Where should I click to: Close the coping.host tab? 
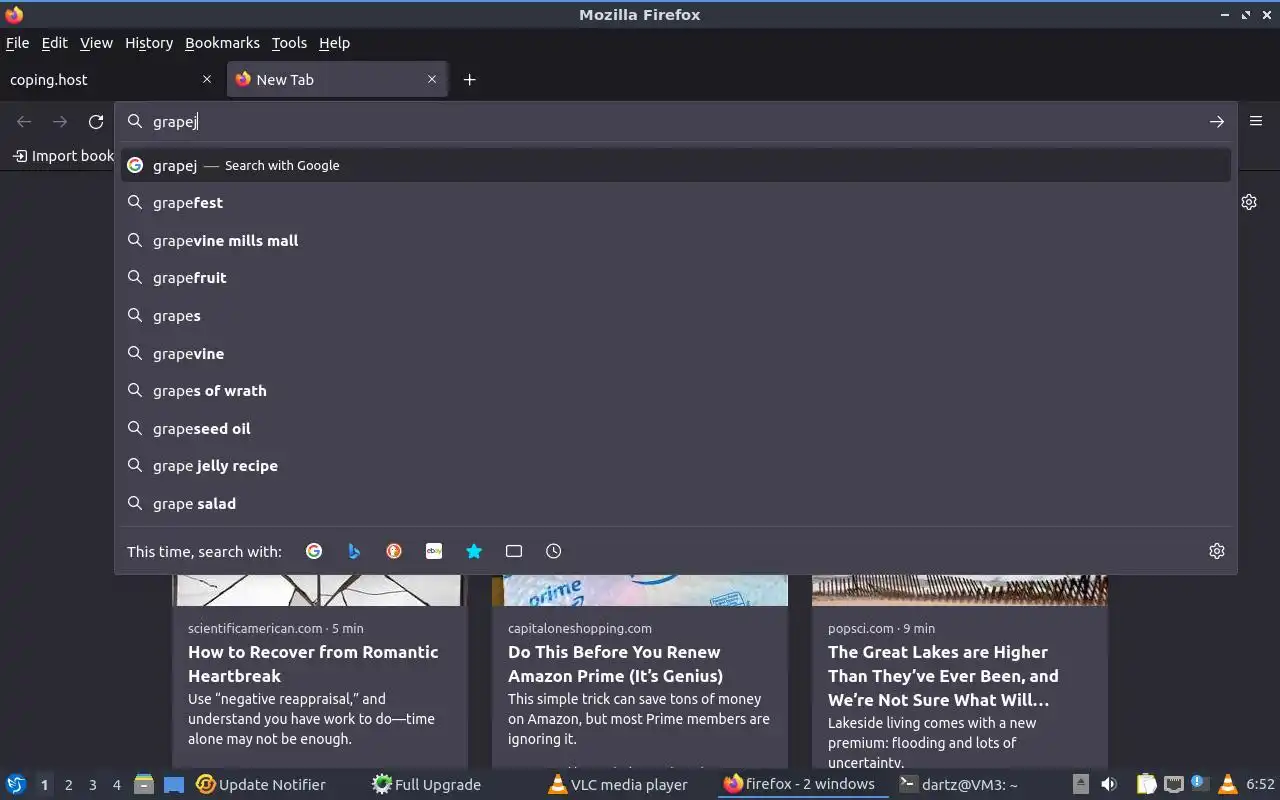coord(207,79)
